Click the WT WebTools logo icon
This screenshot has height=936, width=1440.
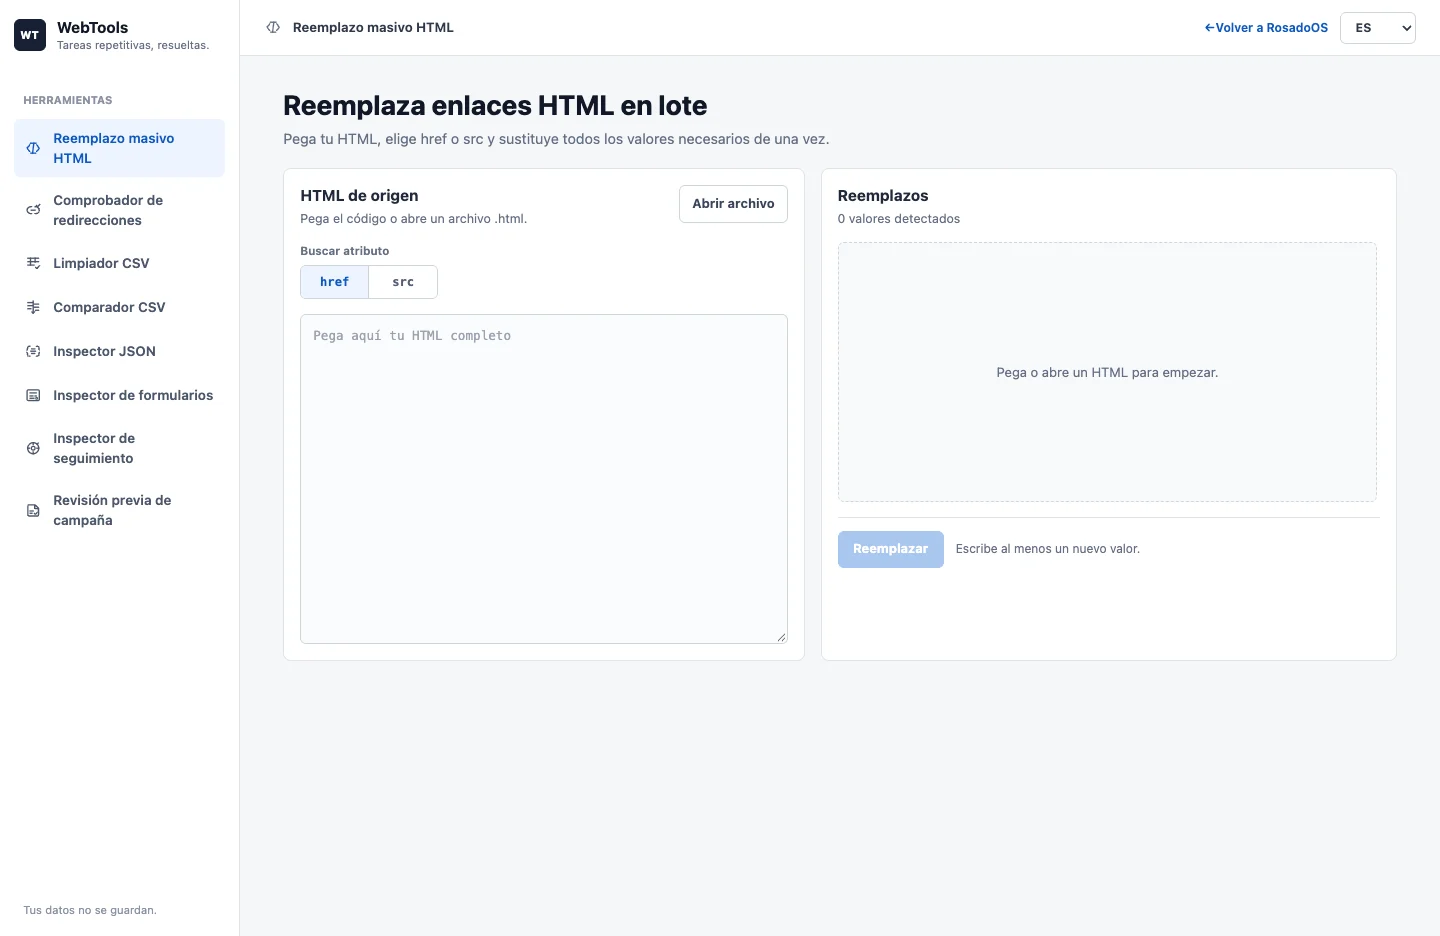pos(30,35)
